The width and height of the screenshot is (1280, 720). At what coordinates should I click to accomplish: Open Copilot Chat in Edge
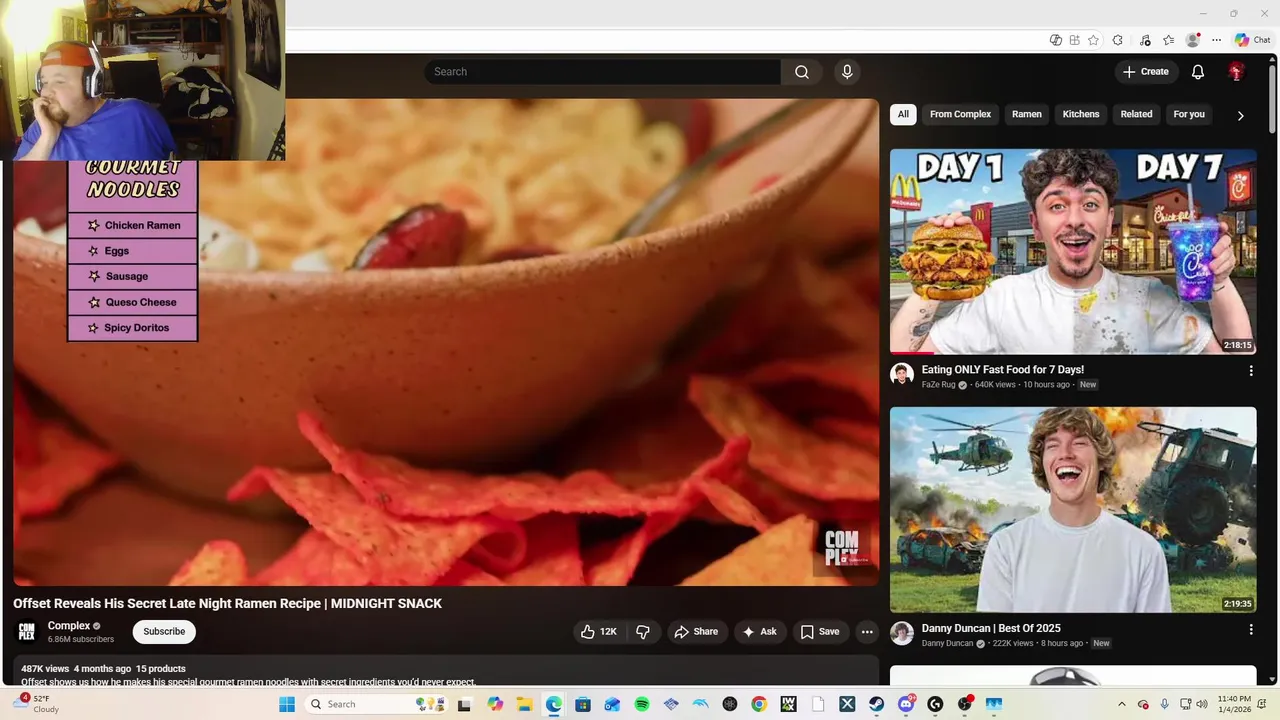[x=1253, y=40]
